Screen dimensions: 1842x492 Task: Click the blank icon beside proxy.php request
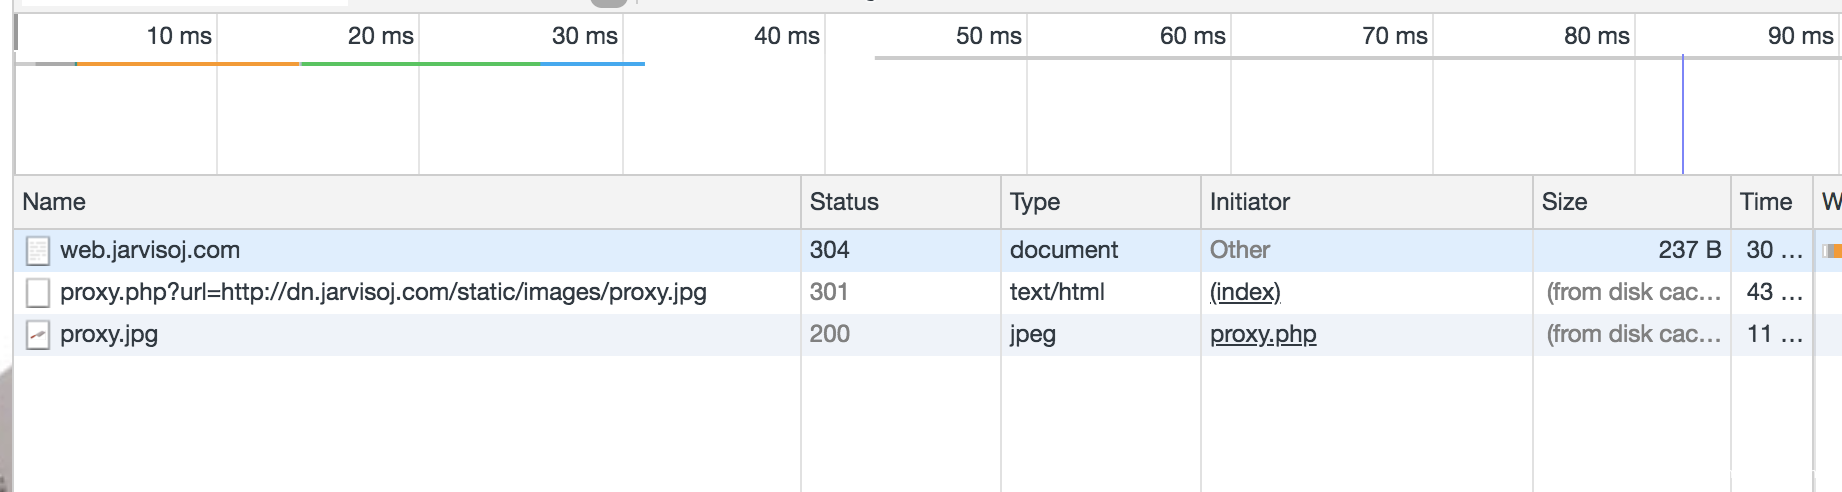[38, 292]
